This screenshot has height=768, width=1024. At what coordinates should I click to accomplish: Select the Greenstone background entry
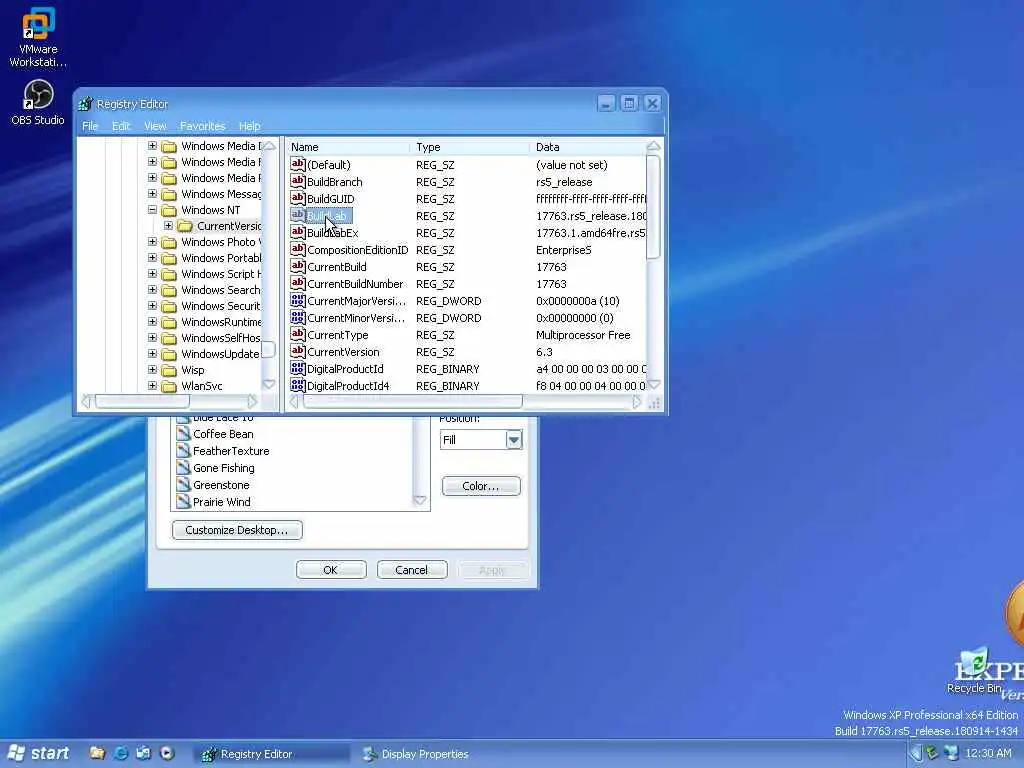click(x=221, y=485)
